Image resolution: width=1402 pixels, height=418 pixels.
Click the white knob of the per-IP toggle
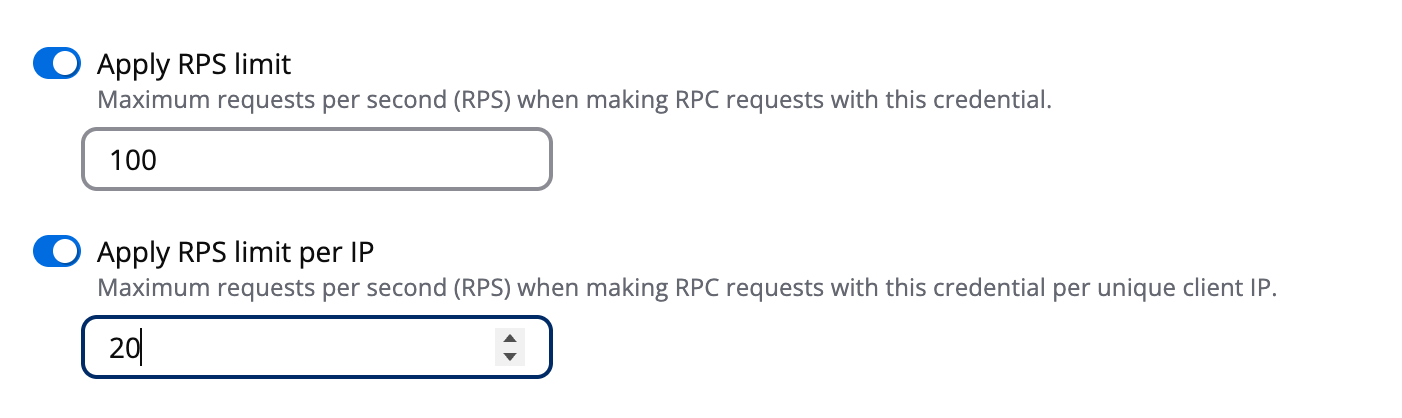coord(66,252)
